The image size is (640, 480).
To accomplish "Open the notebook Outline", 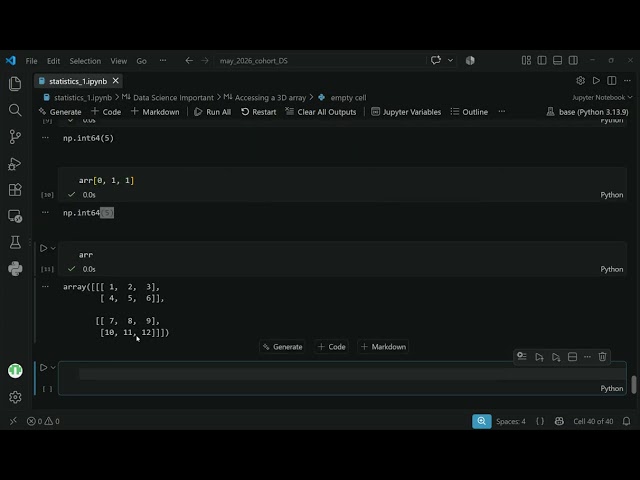I will pyautogui.click(x=469, y=112).
